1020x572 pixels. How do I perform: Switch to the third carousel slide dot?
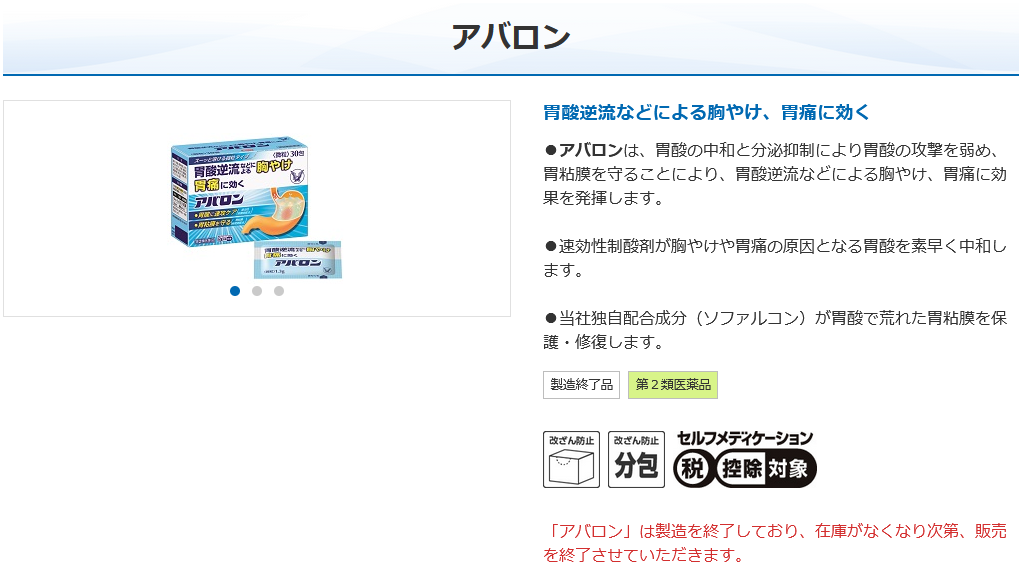[279, 291]
